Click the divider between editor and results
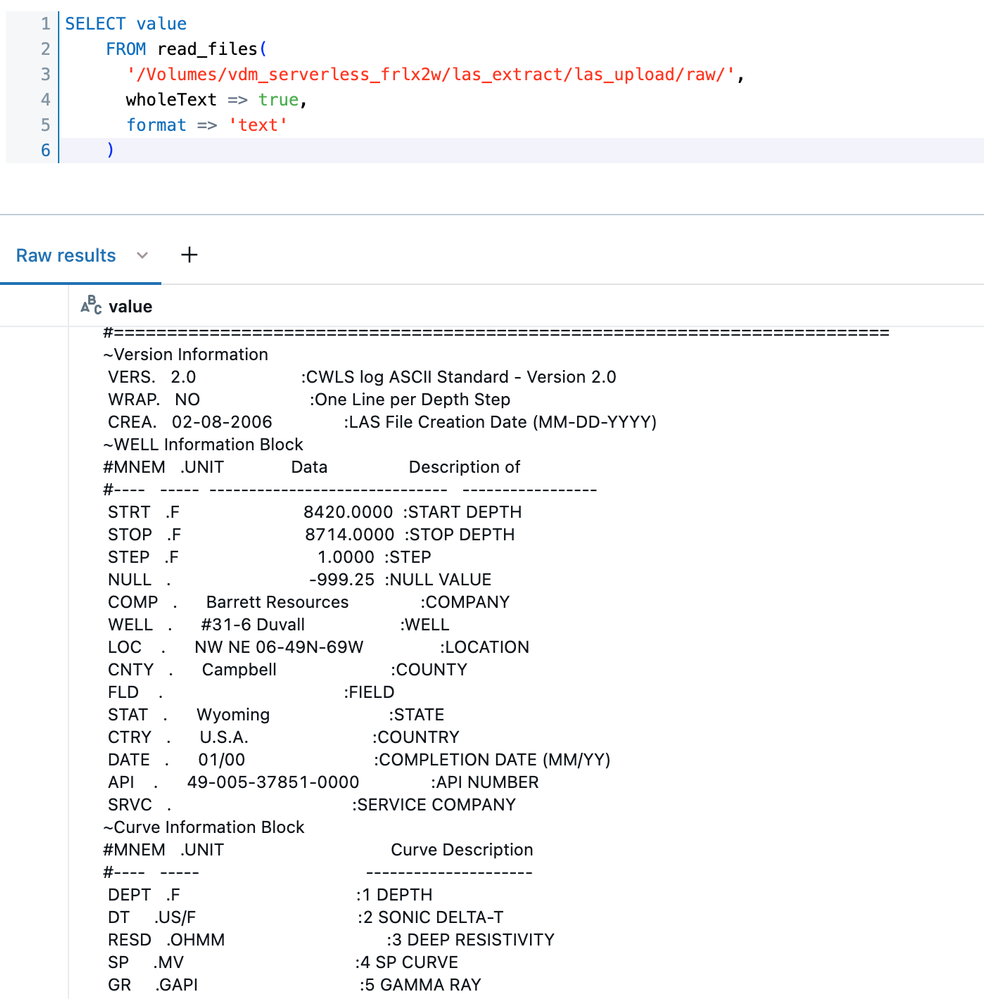984x999 pixels. point(492,214)
